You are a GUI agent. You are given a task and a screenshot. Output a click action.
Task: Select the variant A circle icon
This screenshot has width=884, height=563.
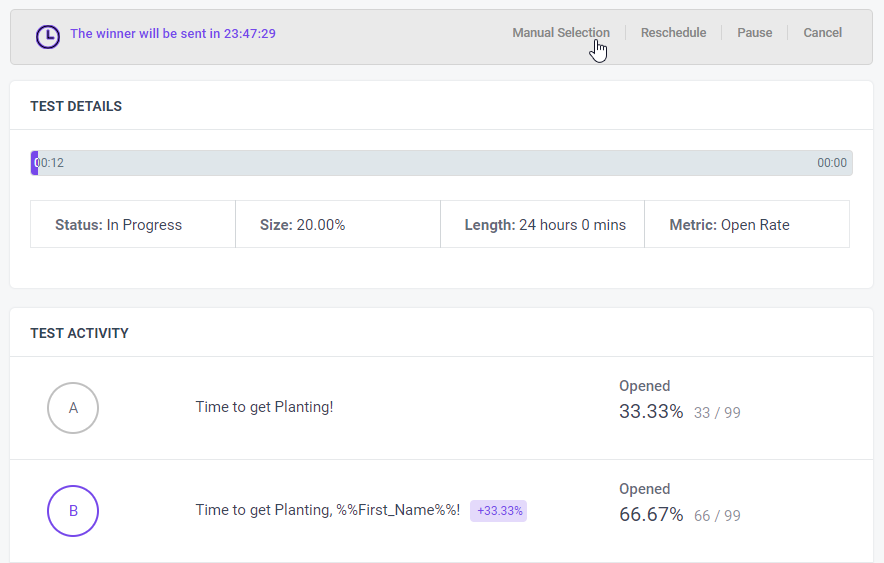(x=73, y=408)
